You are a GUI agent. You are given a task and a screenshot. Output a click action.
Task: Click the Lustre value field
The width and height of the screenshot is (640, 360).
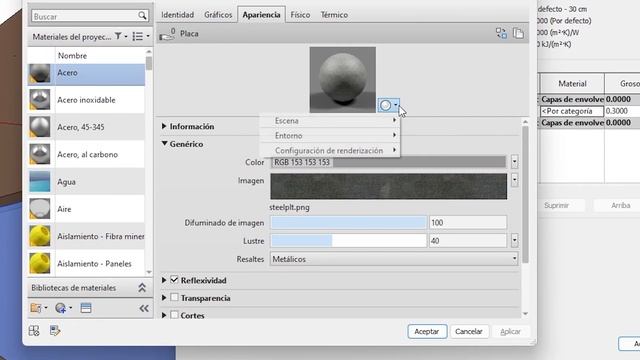coord(468,241)
